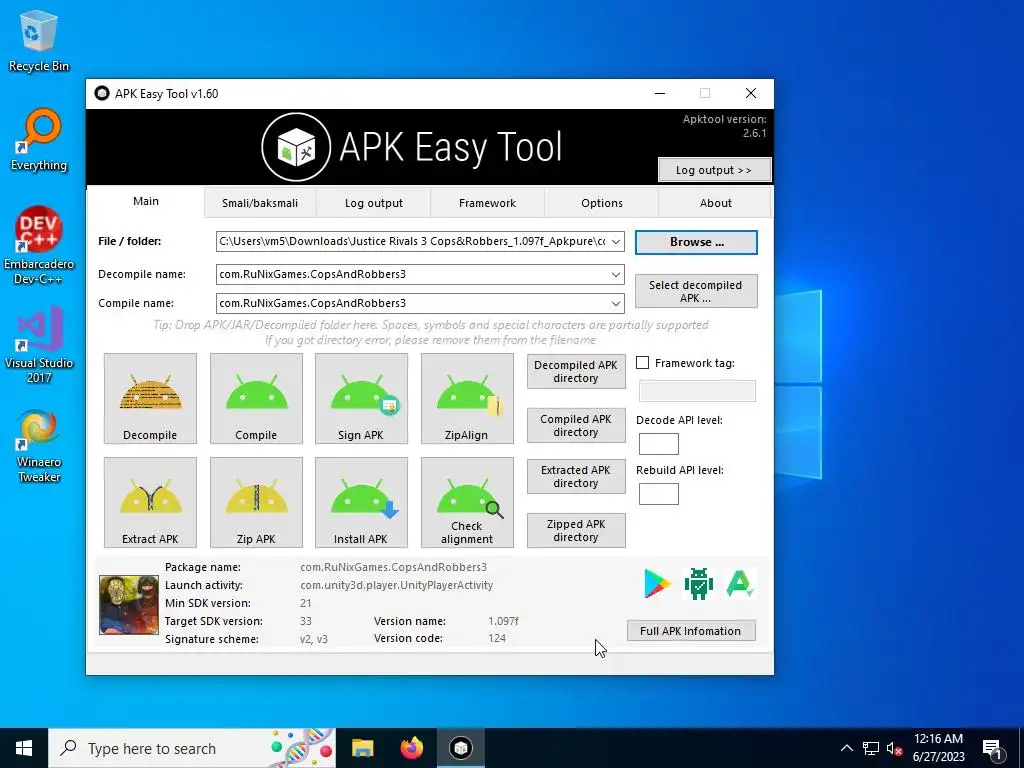Switch to the Framework tab
Image resolution: width=1024 pixels, height=768 pixels.
tap(487, 203)
